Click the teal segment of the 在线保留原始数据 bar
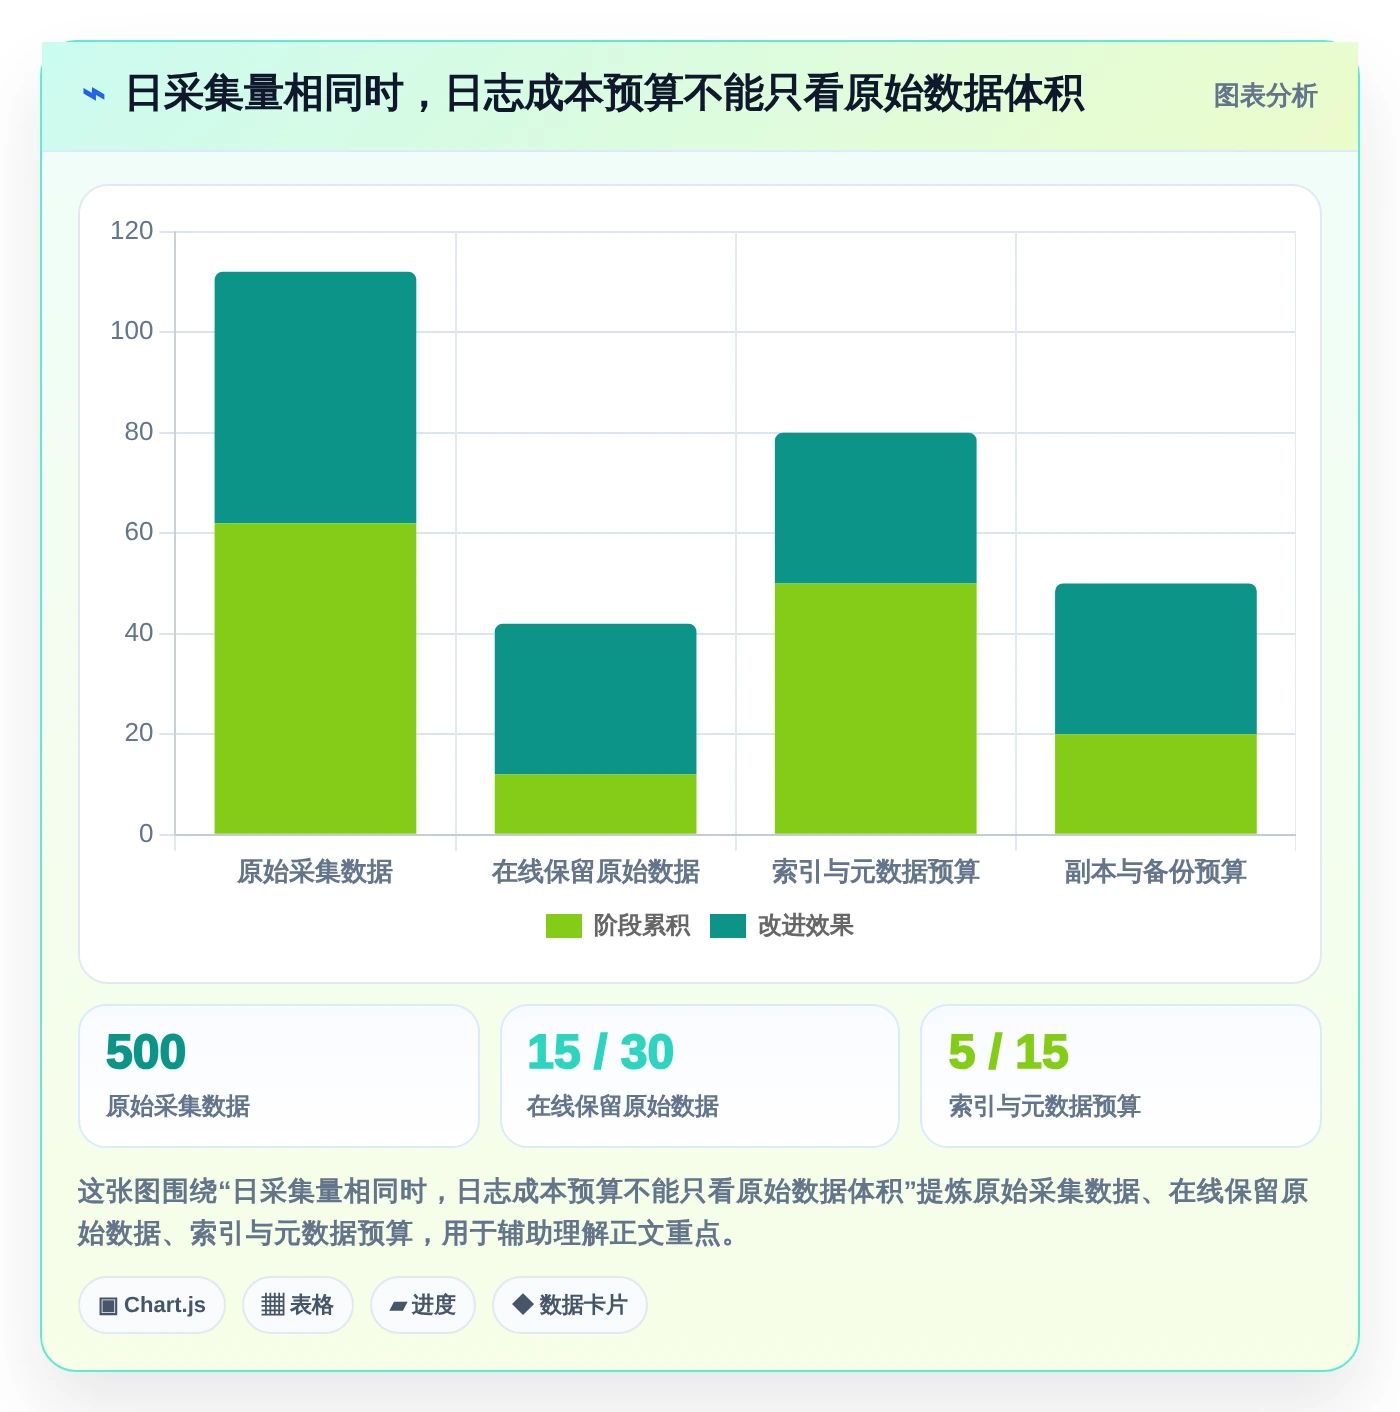This screenshot has height=1412, width=1400. 595,699
